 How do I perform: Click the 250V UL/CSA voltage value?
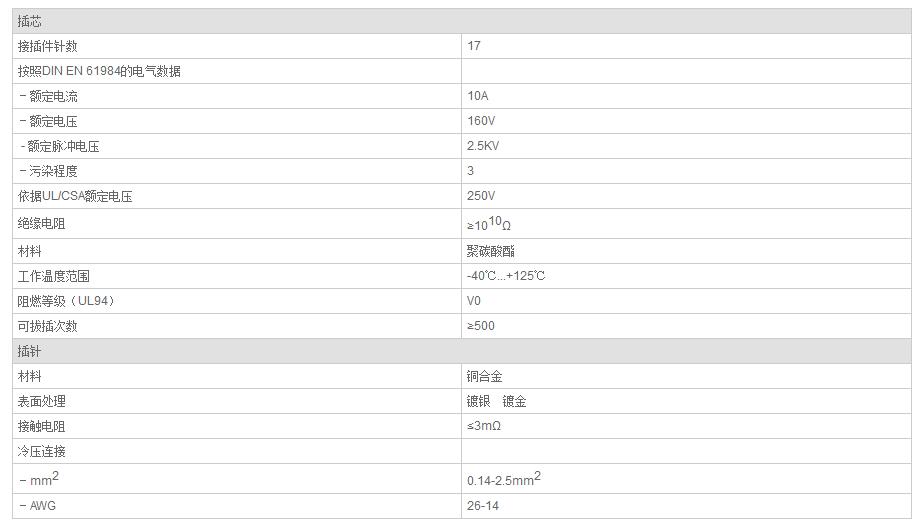481,196
